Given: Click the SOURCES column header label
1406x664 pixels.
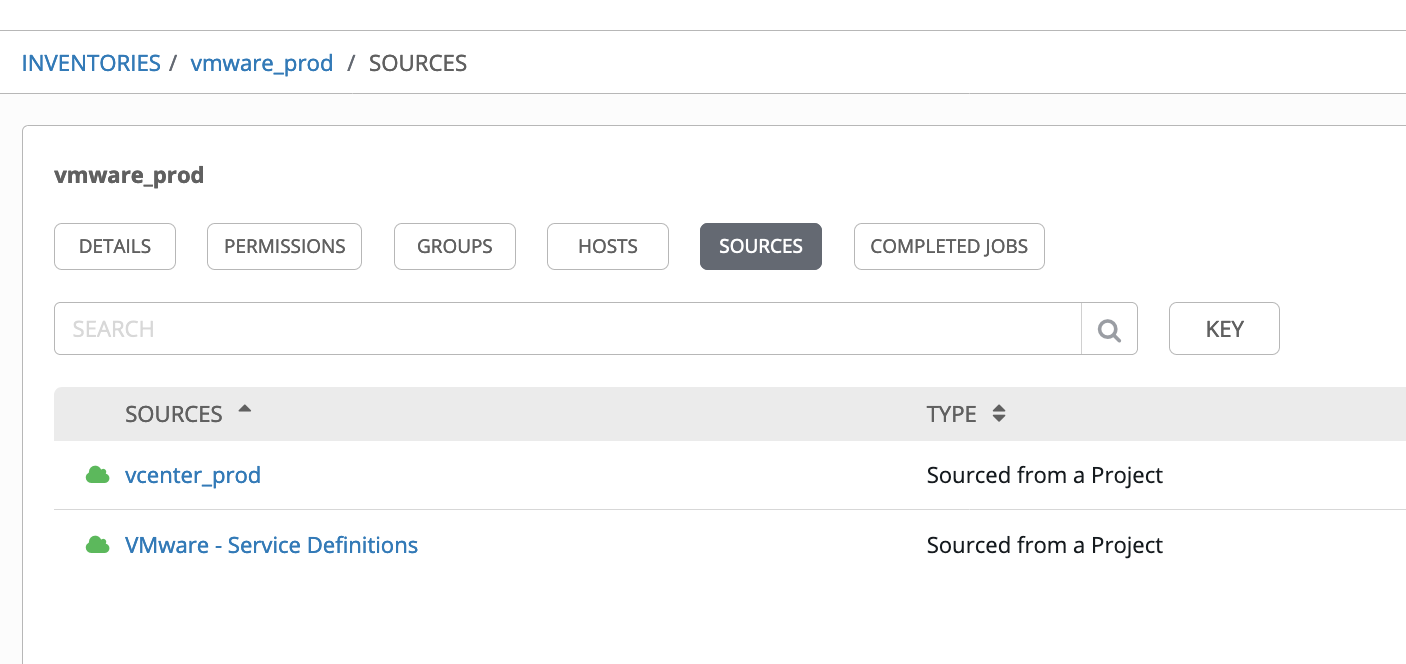Looking at the screenshot, I should tap(174, 414).
